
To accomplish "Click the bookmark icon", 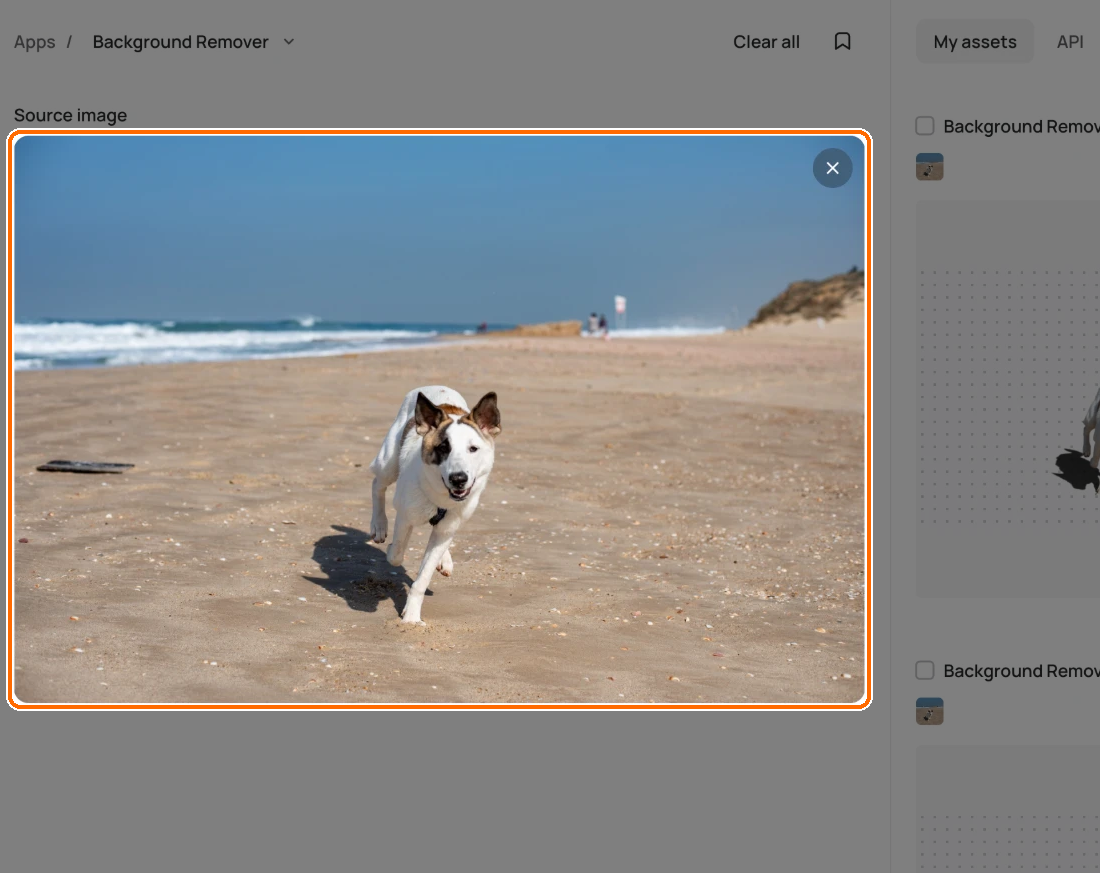I will click(x=842, y=41).
